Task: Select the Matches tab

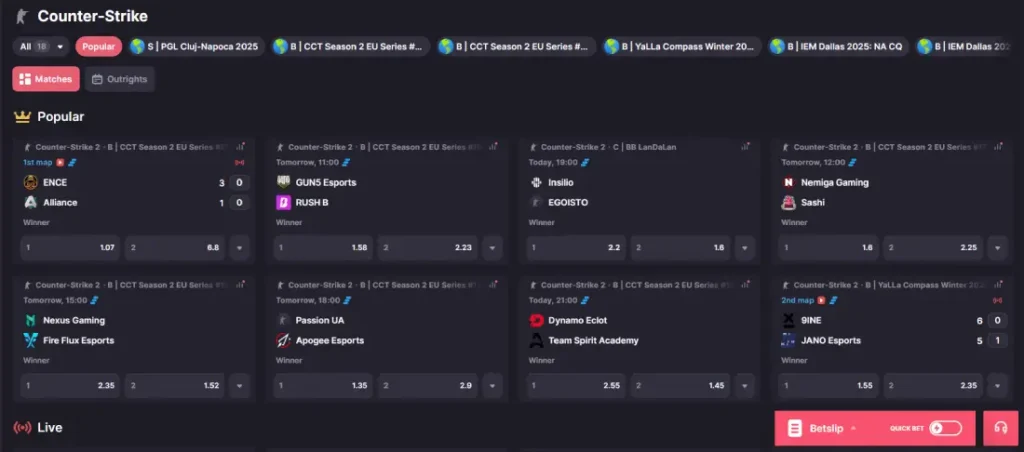Action: [46, 79]
